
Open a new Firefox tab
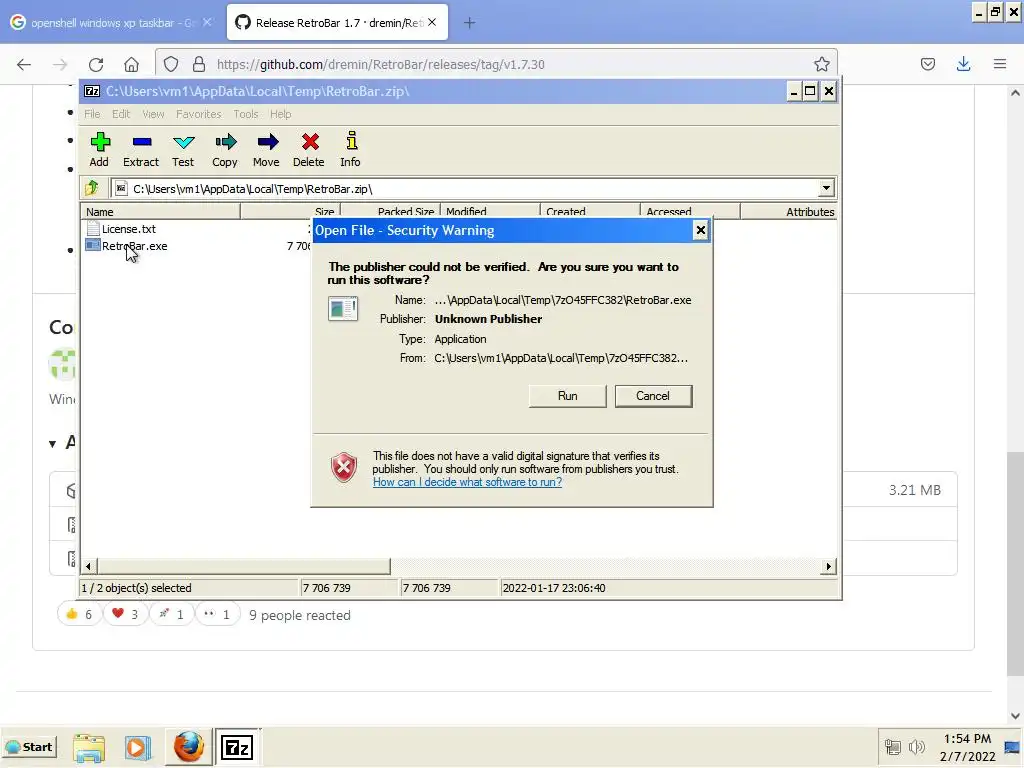tap(469, 23)
